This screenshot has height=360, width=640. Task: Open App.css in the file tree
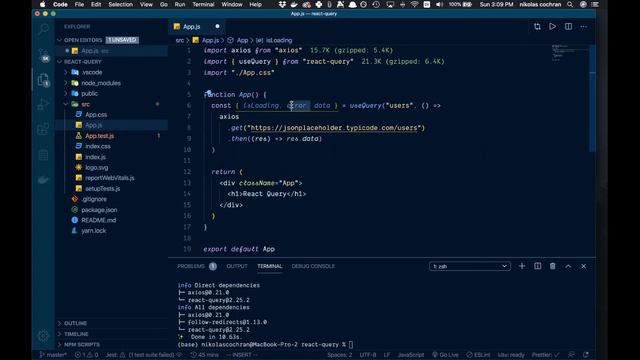[x=96, y=115]
